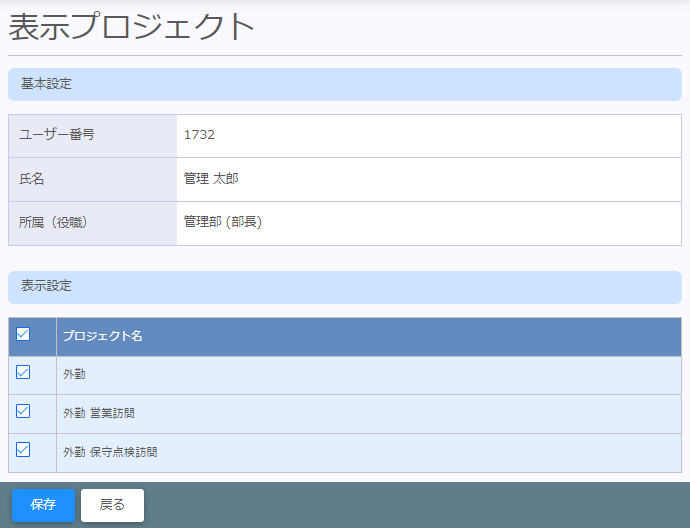The image size is (690, 528).
Task: Click the ユーザー番号 field label
Action: coord(57,135)
